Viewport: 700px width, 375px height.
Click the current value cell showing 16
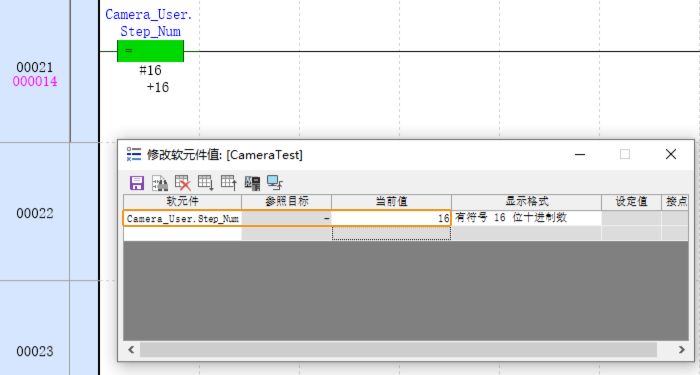click(391, 218)
